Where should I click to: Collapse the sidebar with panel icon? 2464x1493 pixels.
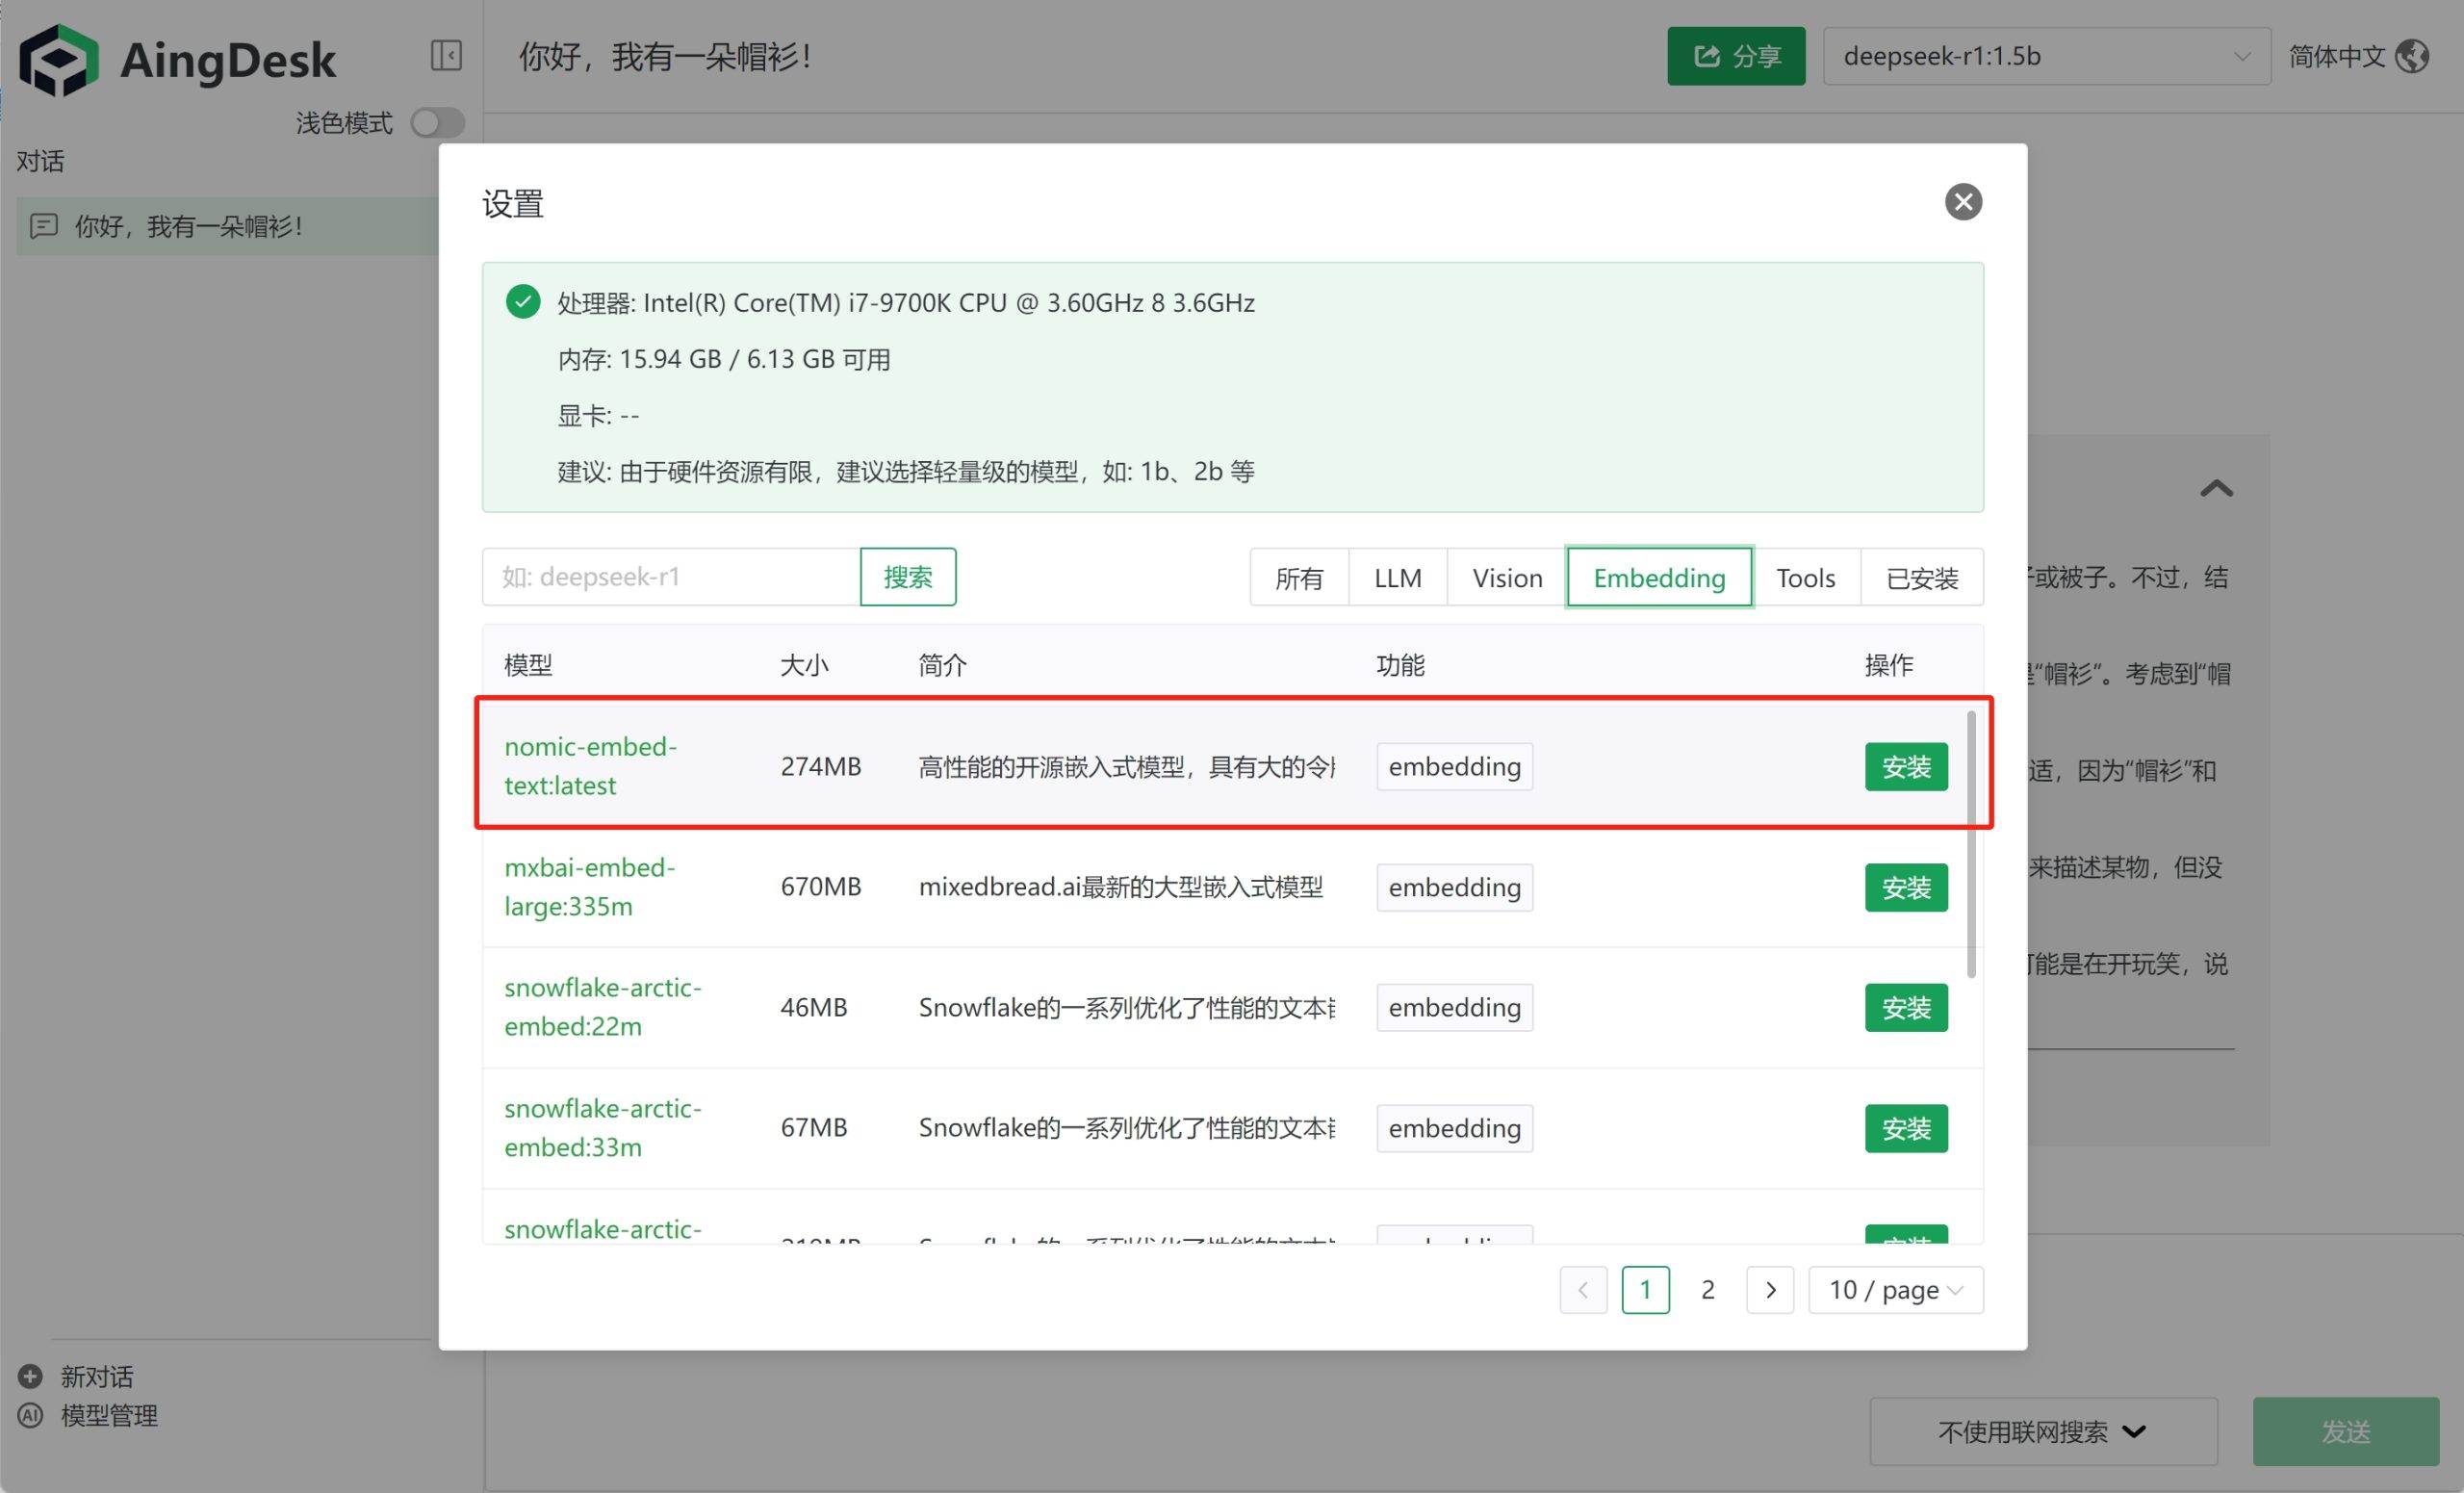click(446, 55)
